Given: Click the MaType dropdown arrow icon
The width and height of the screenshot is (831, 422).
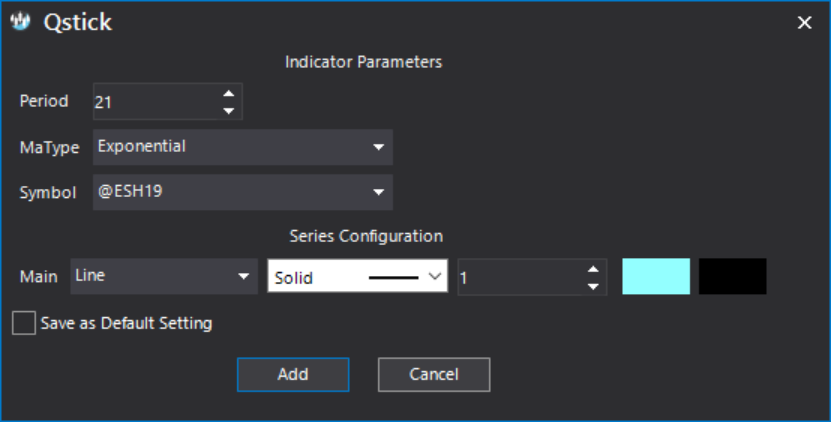Looking at the screenshot, I should [x=378, y=147].
